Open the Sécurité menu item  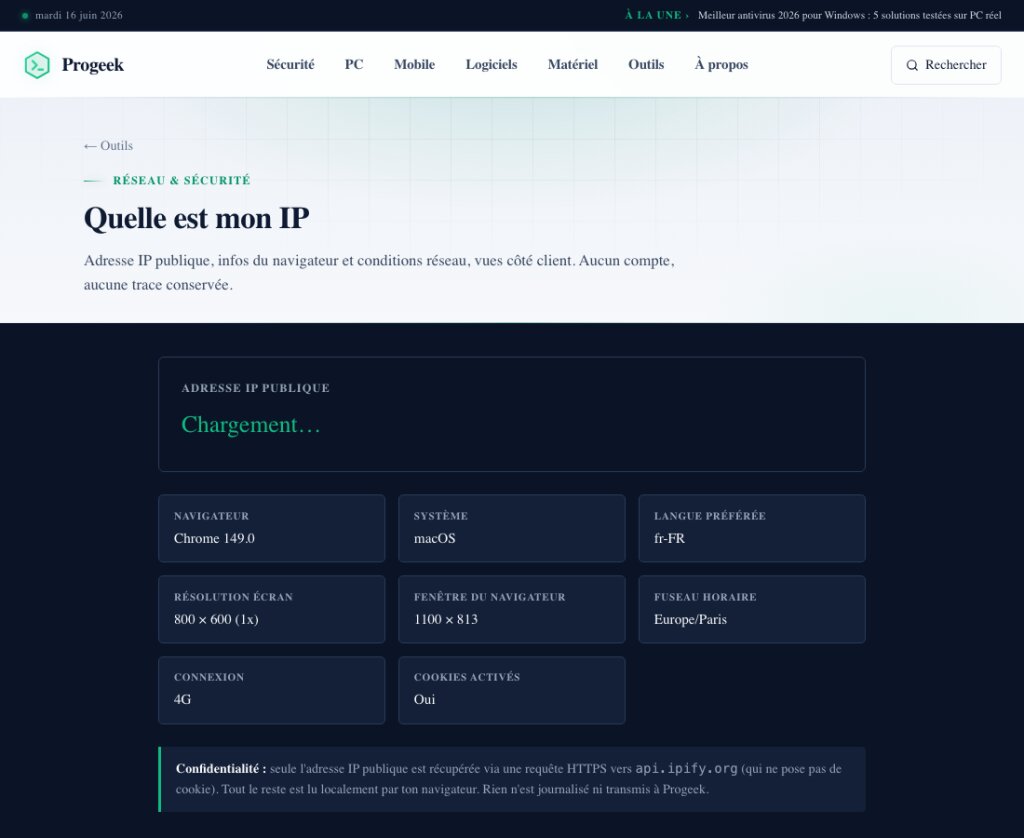pos(290,65)
